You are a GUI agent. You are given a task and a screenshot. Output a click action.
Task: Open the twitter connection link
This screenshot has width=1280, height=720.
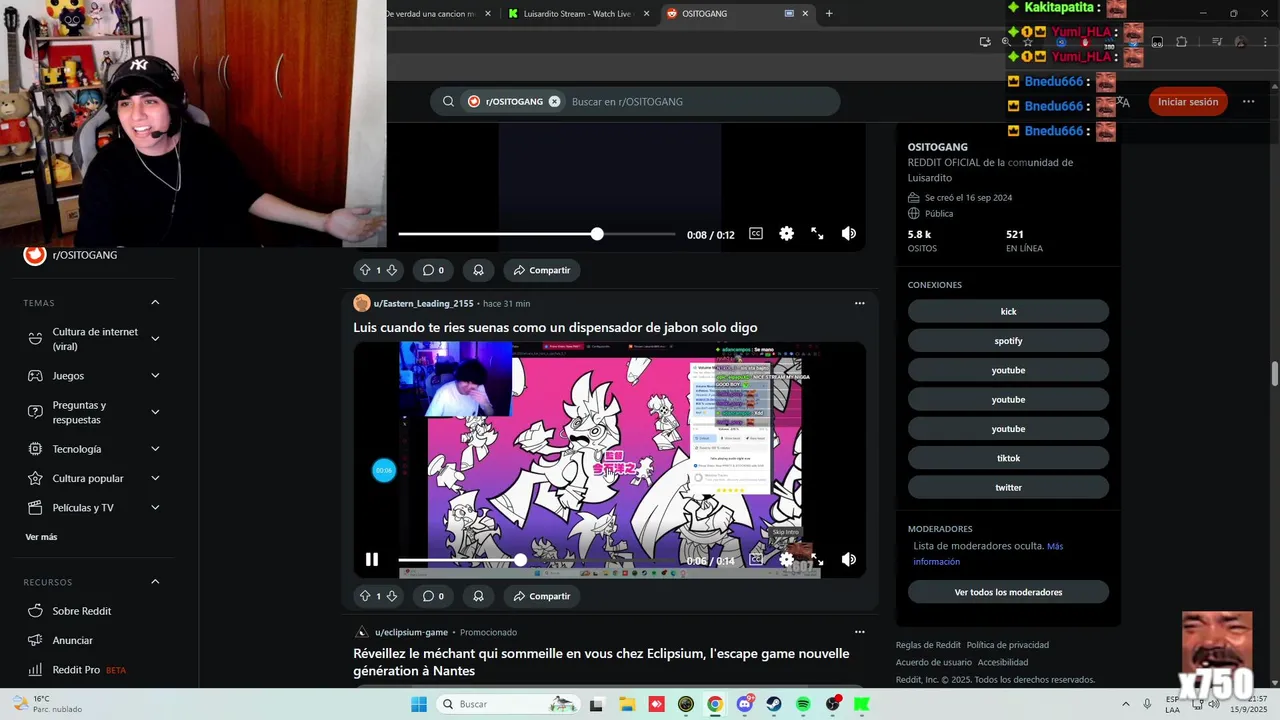coord(1008,487)
